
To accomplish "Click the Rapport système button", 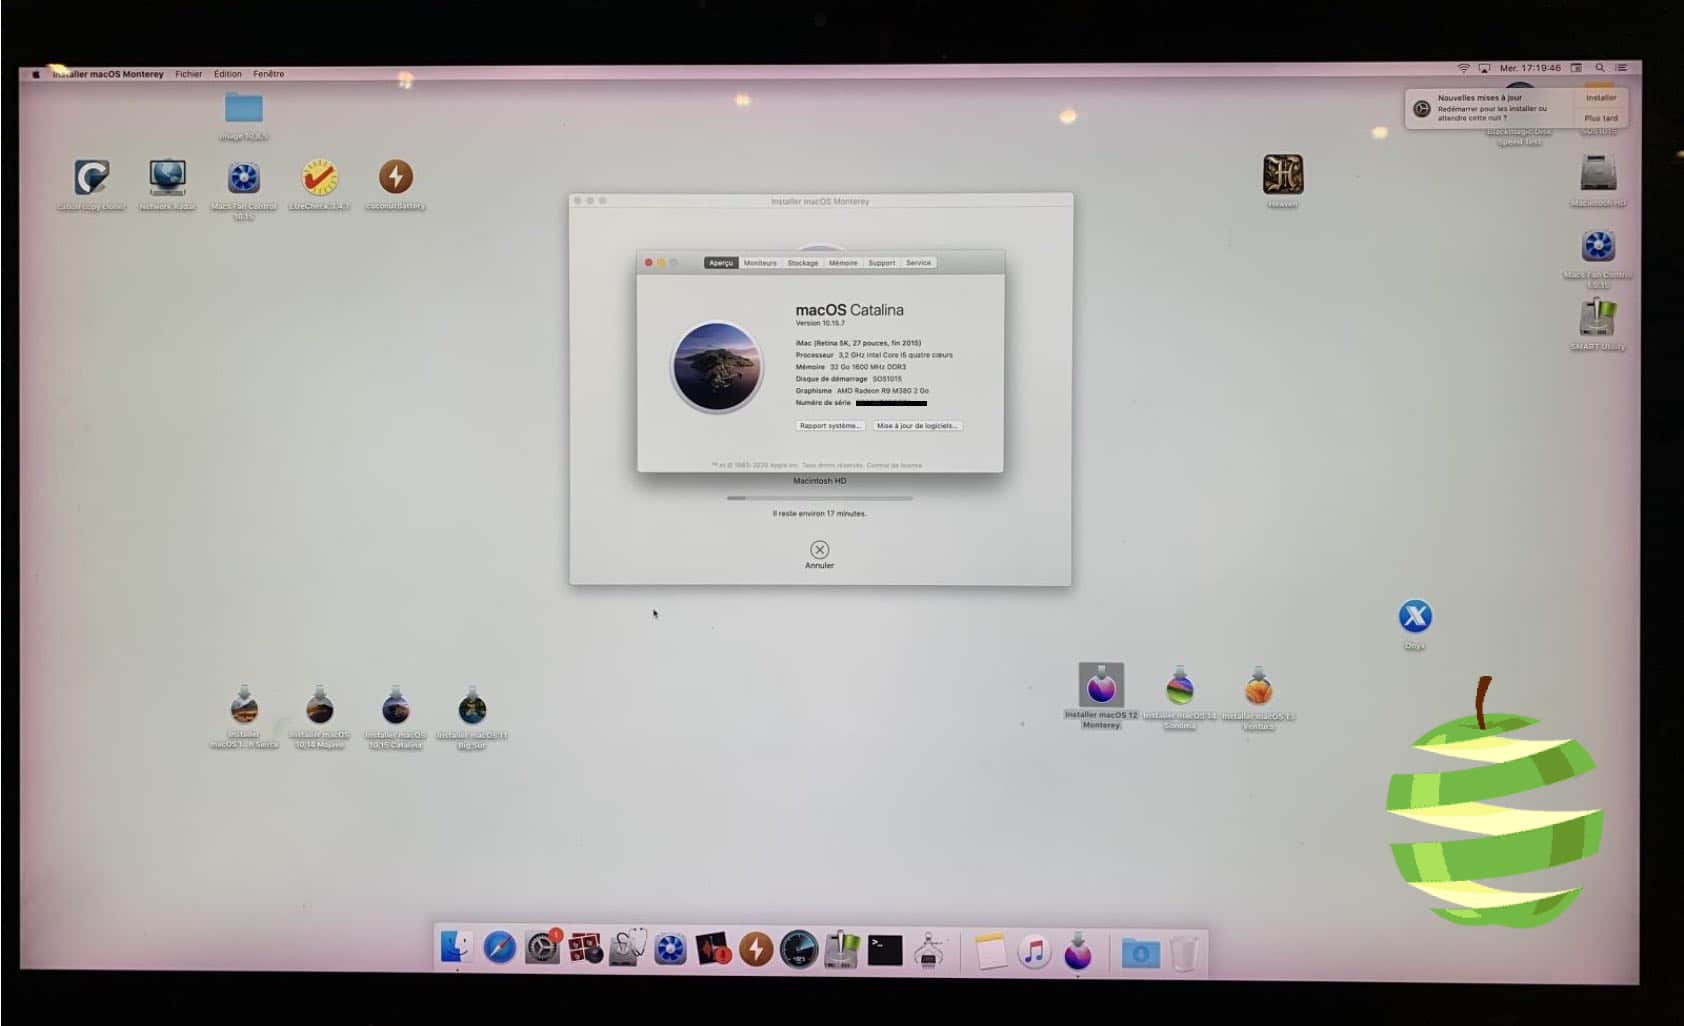I will (830, 426).
